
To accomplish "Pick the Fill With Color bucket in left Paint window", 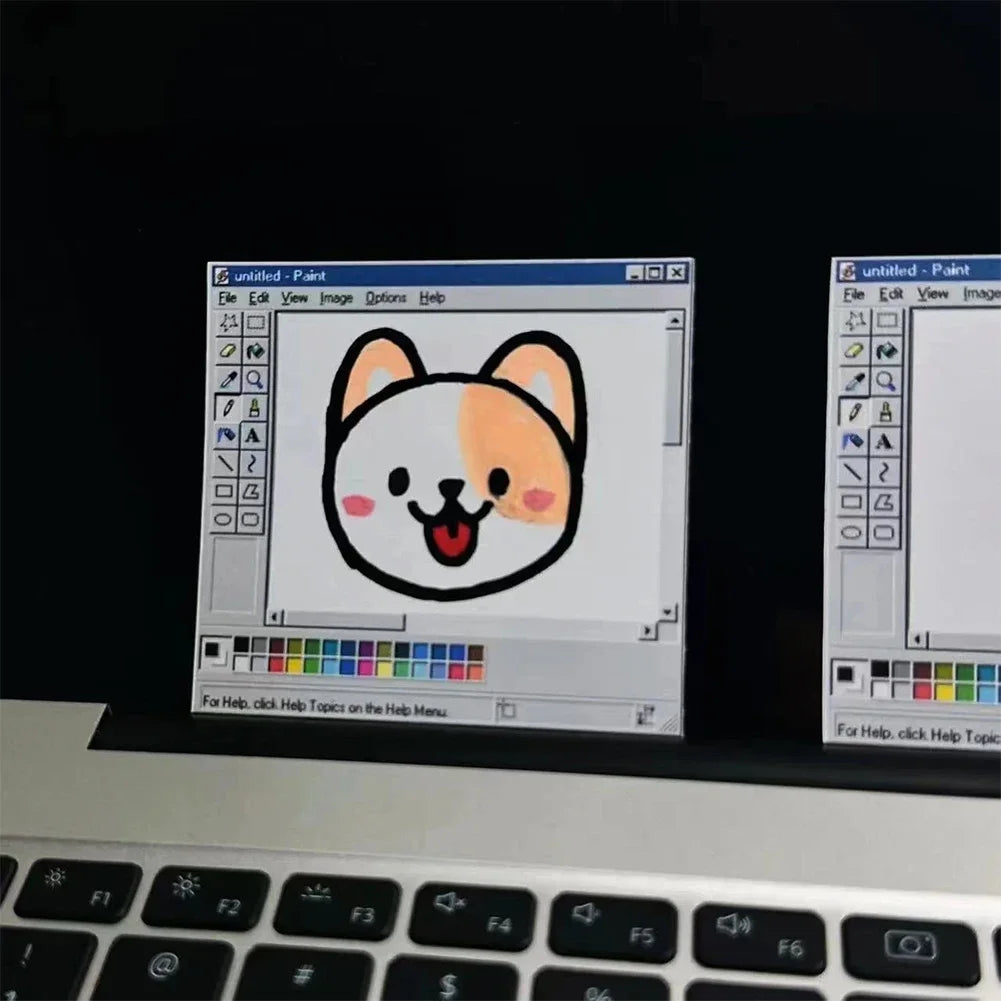I will point(255,350).
